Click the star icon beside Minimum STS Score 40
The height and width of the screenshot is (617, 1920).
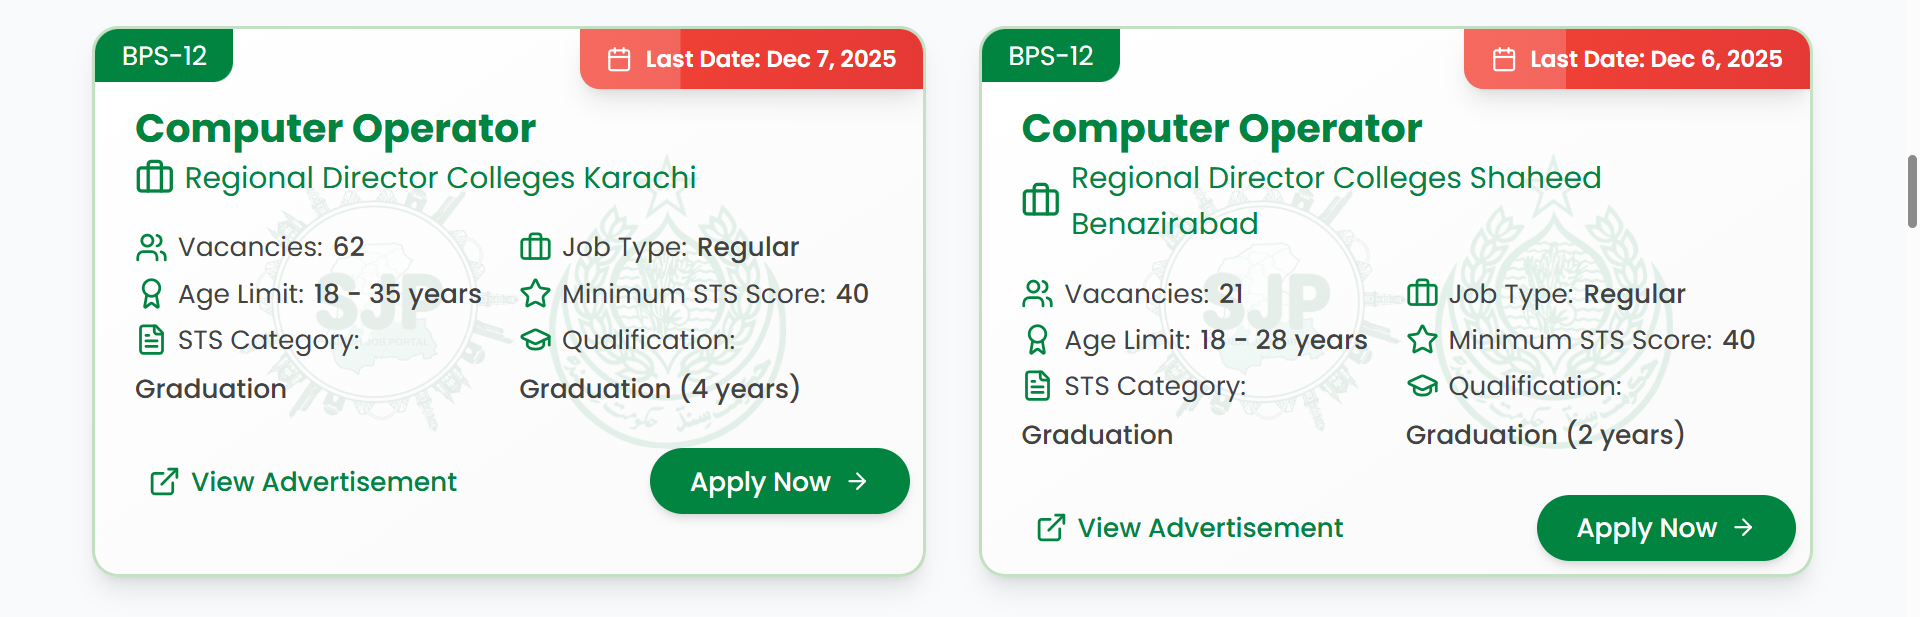tap(537, 294)
